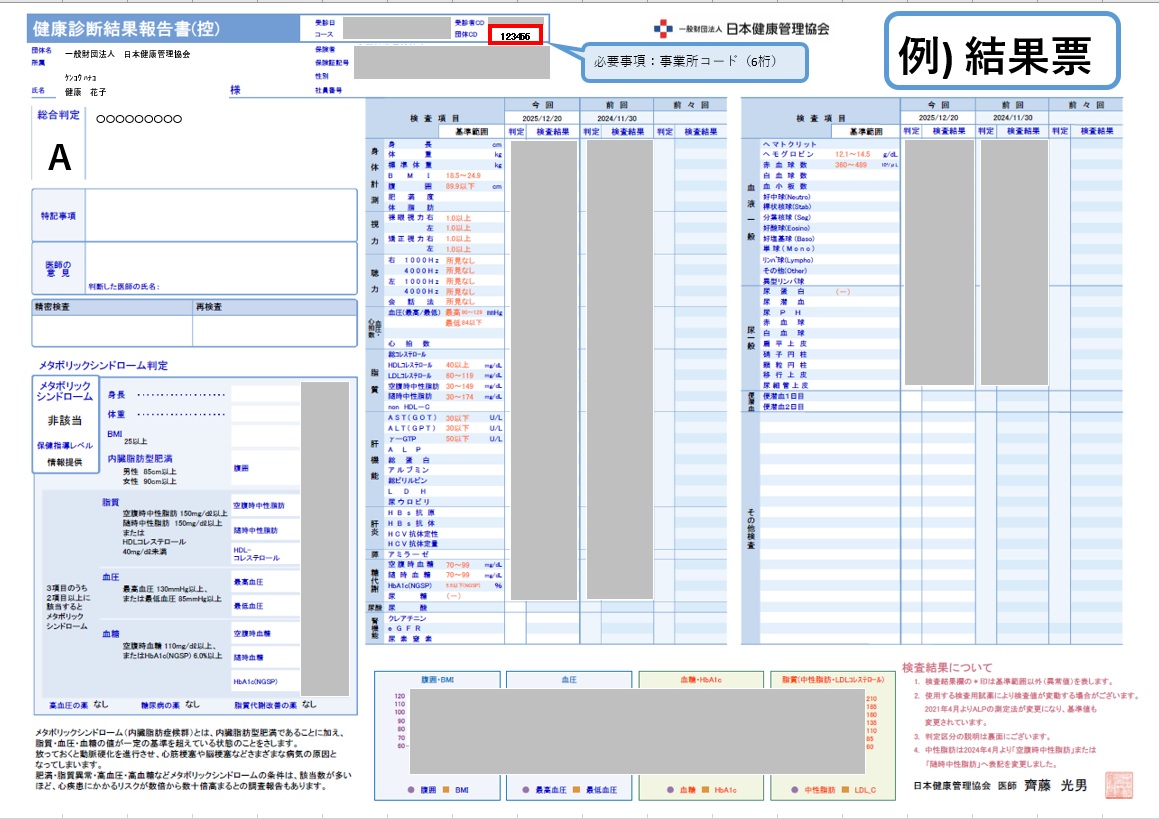The width and height of the screenshot is (1159, 819).
Task: Click the 中性脂肪 legend marker
Action: tap(794, 790)
